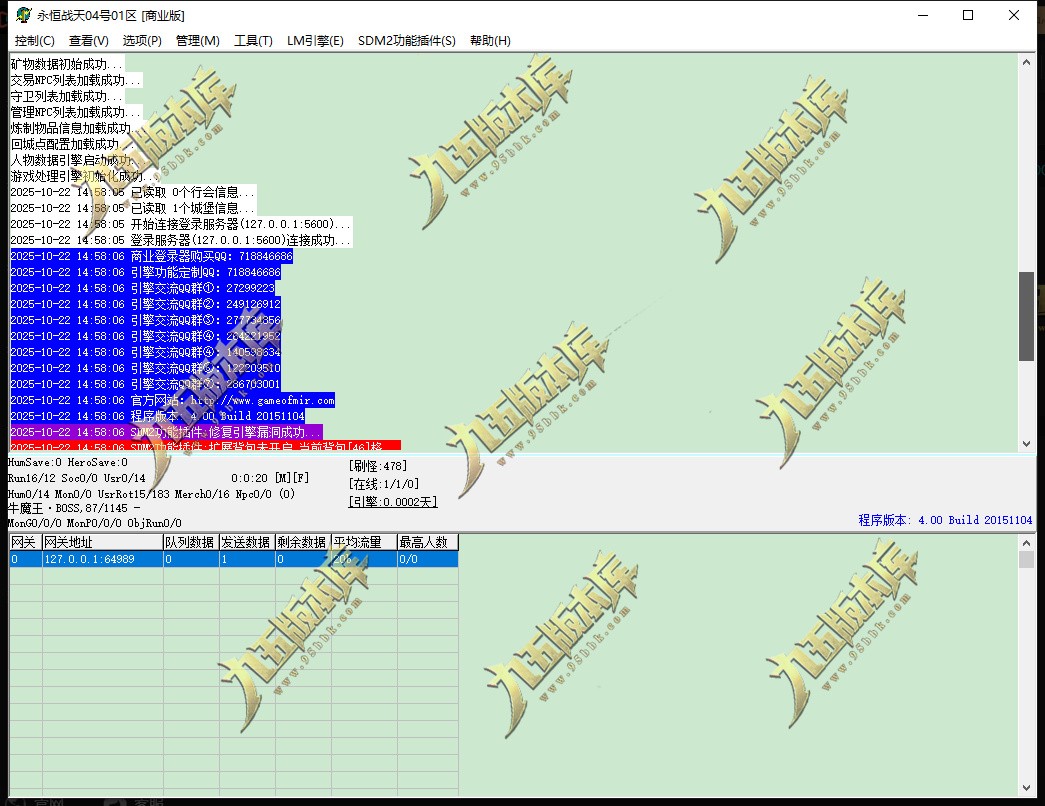The image size is (1045, 806).
Task: Click log line 开始连接登录服务器
Action: tap(181, 224)
